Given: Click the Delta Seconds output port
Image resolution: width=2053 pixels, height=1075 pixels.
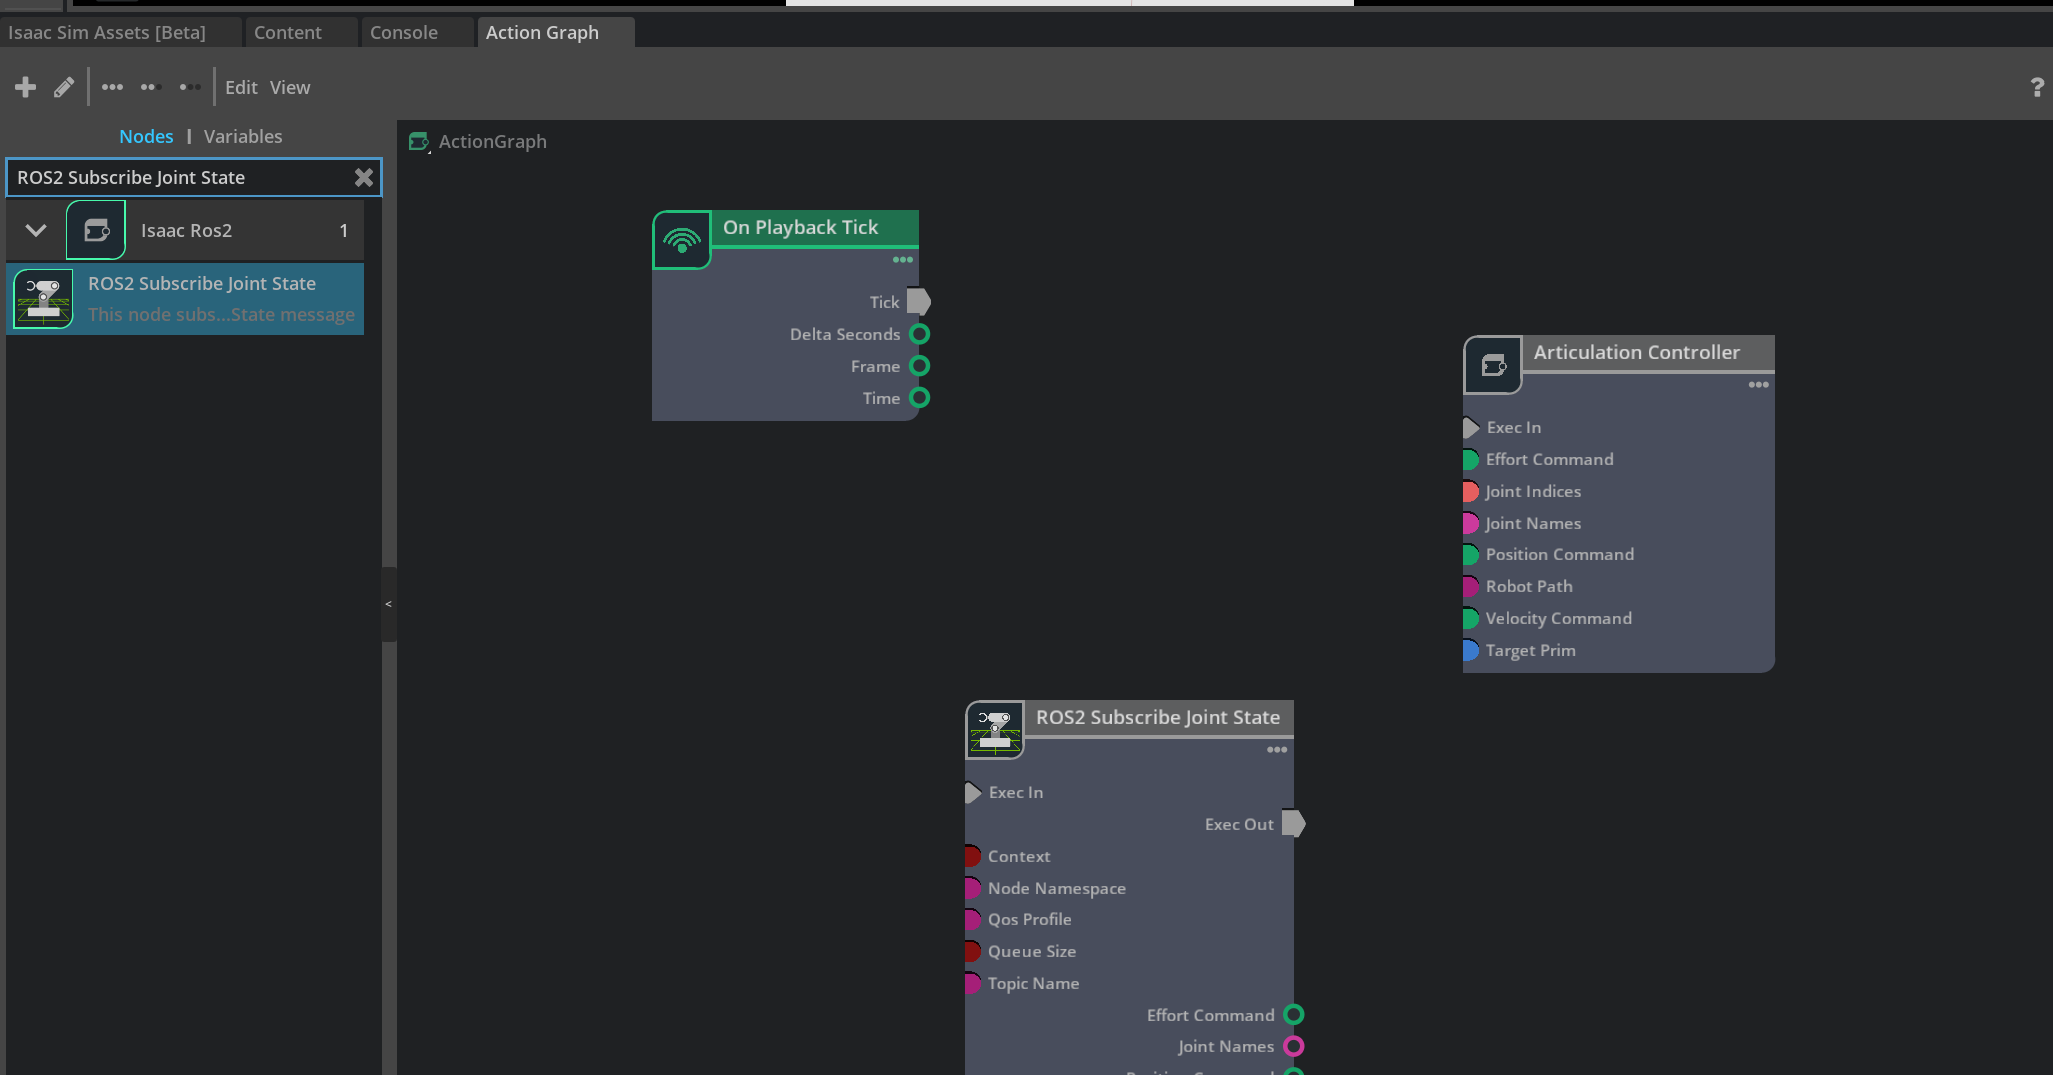Looking at the screenshot, I should [x=920, y=334].
